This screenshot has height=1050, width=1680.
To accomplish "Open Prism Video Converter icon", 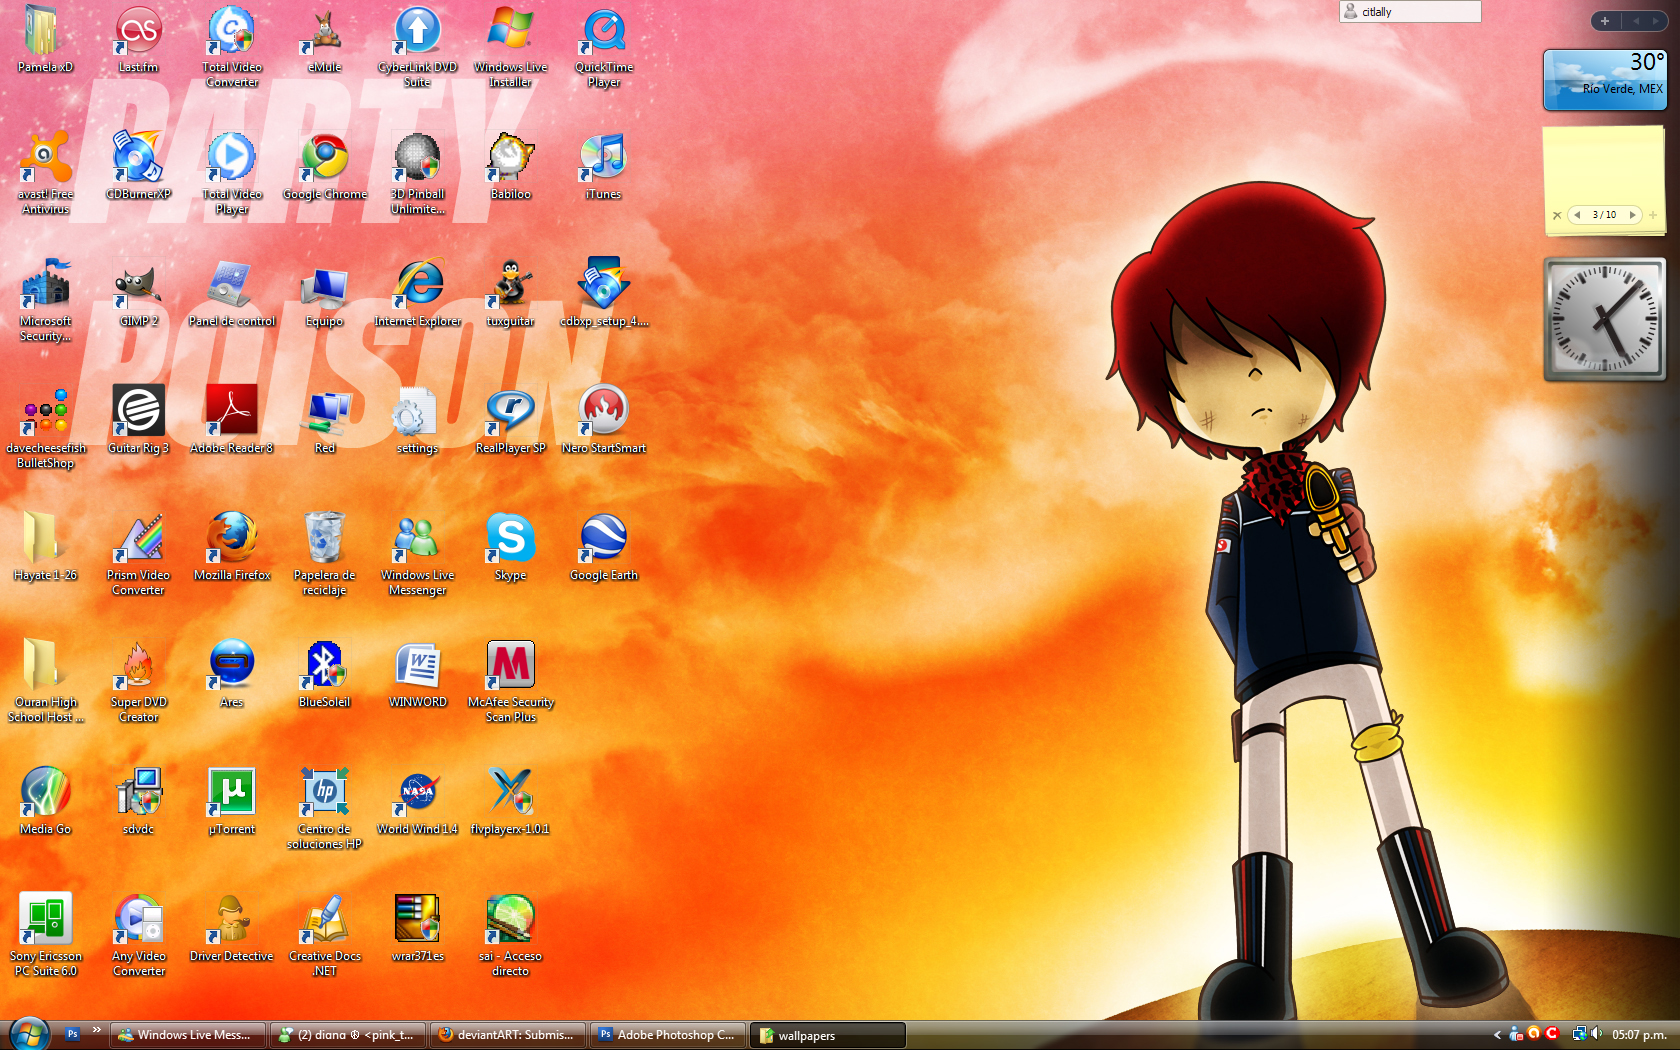I will coord(138,553).
